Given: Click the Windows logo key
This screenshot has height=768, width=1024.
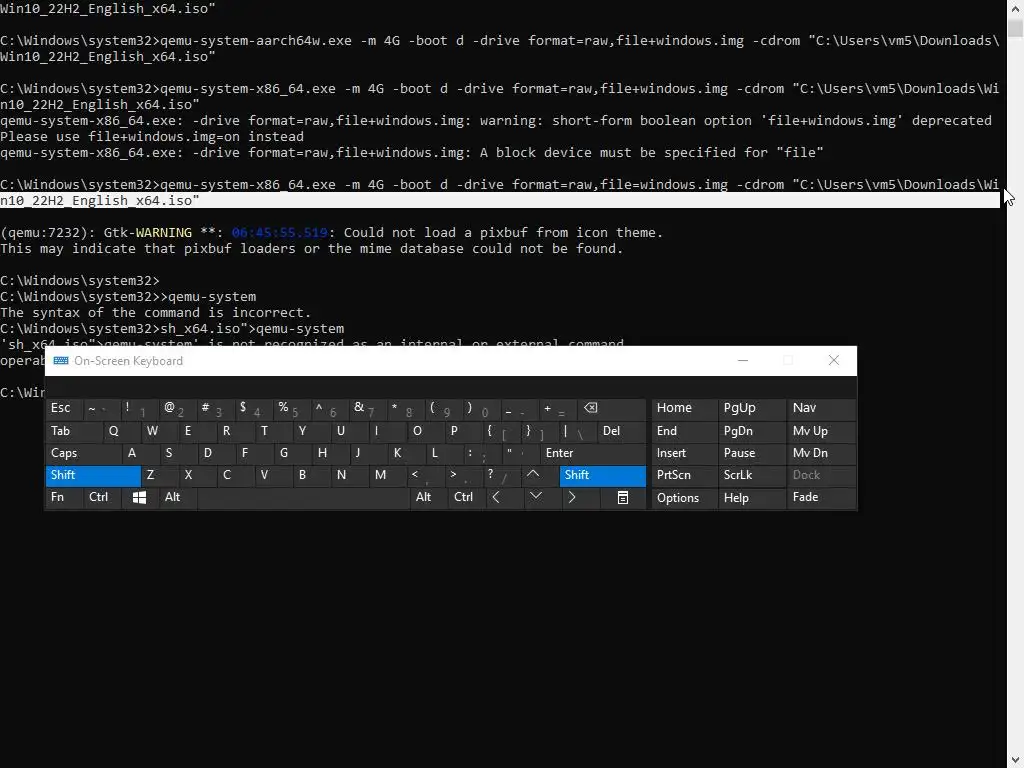Looking at the screenshot, I should (139, 498).
